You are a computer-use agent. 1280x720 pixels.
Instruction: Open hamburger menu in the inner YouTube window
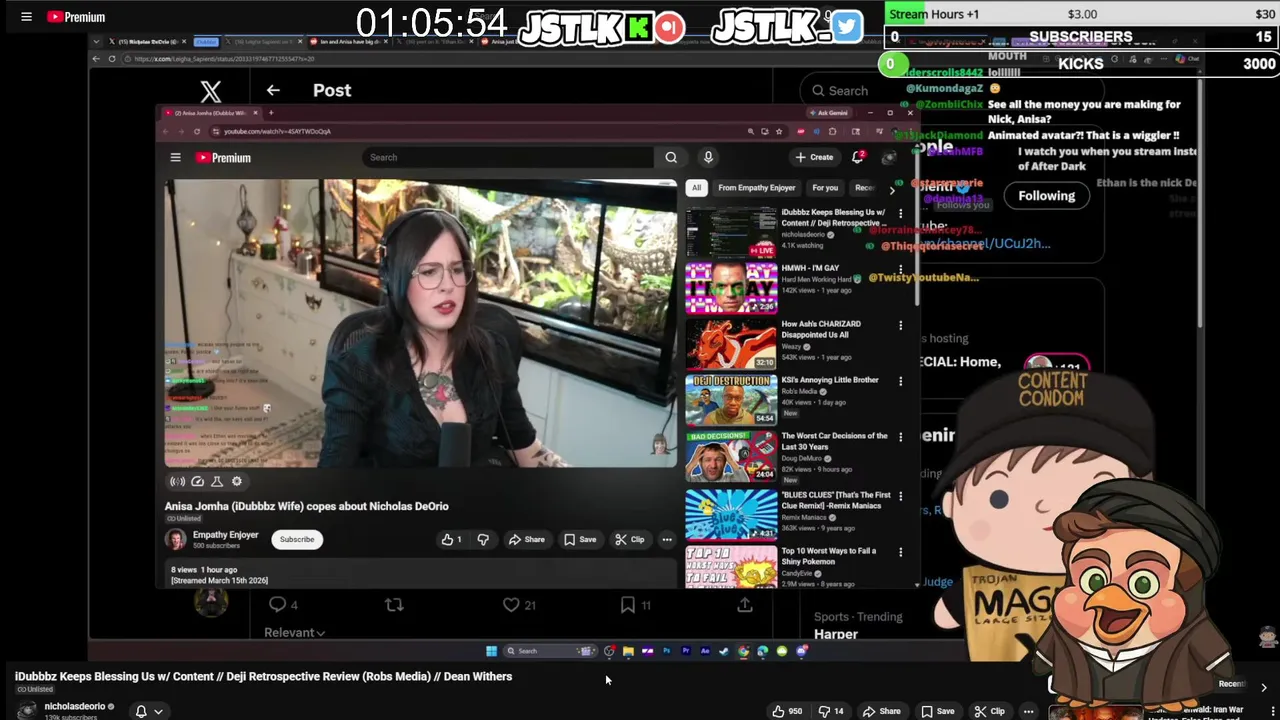[175, 157]
